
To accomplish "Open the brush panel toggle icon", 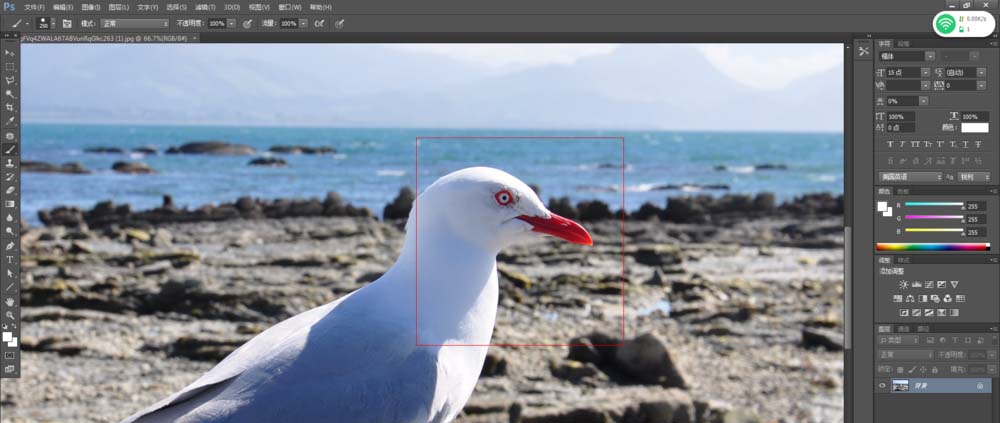I will click(x=67, y=24).
